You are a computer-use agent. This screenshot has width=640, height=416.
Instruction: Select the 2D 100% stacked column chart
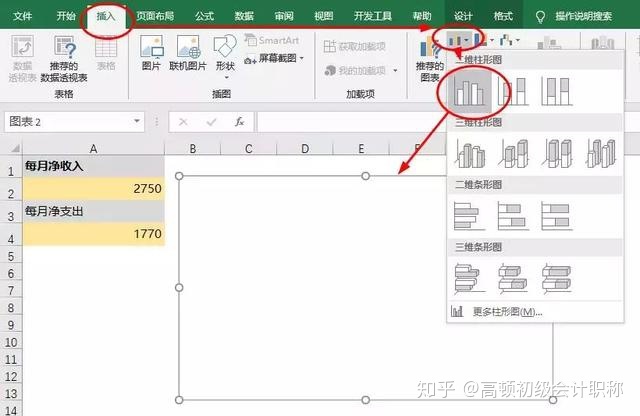click(556, 91)
